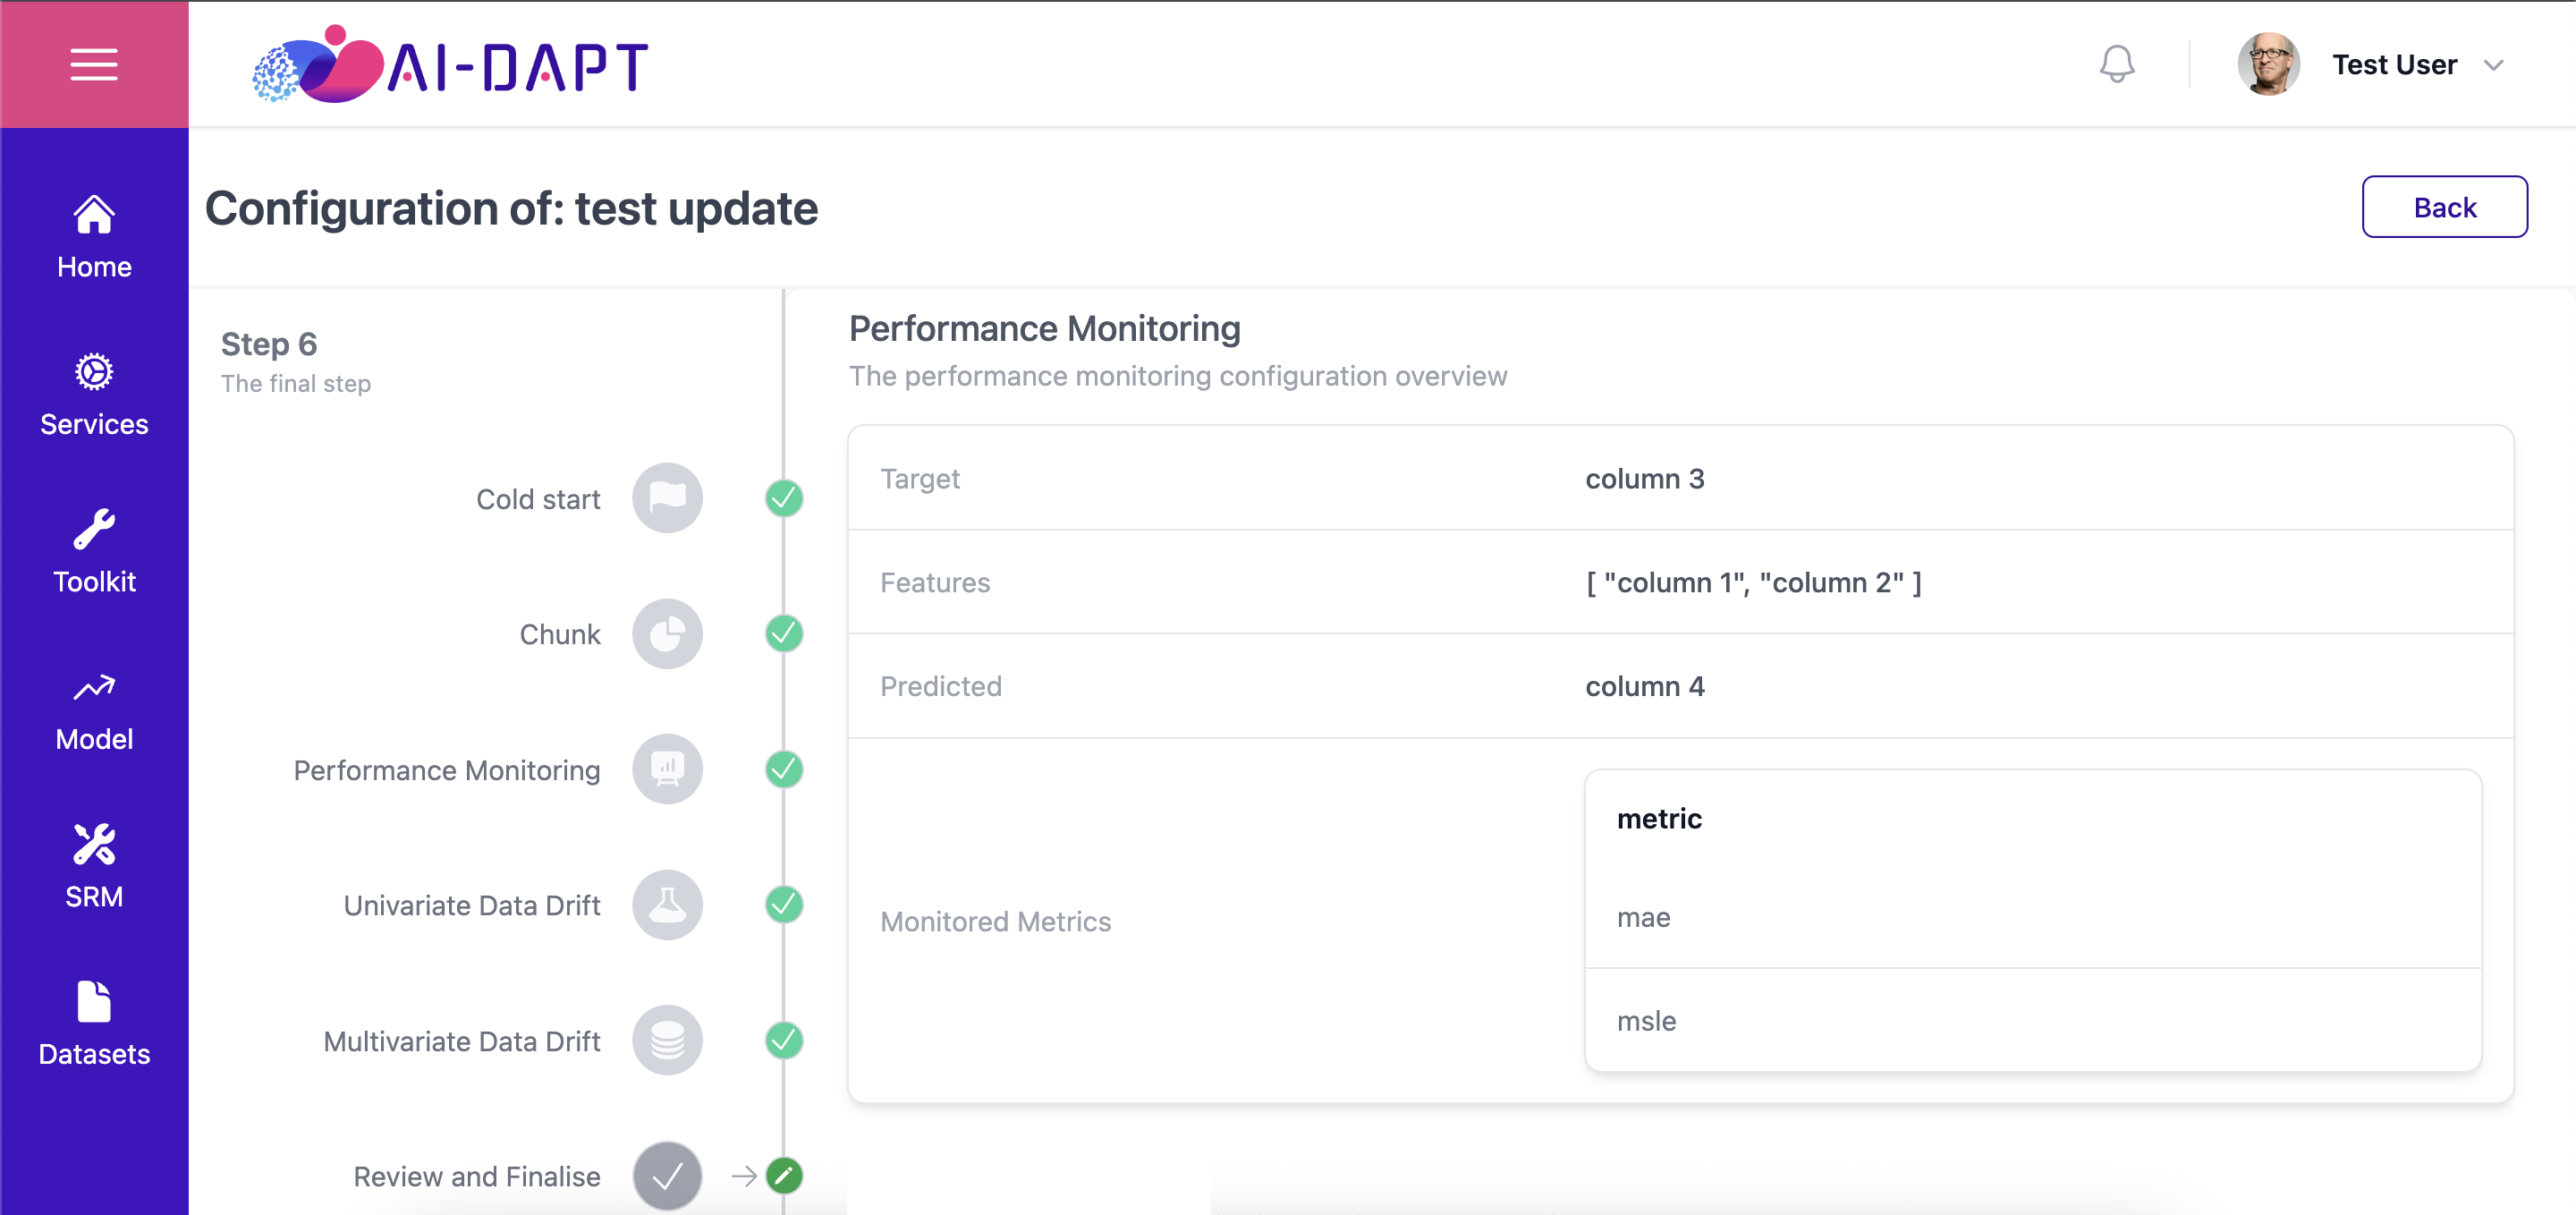Viewport: 2576px width, 1215px height.
Task: Click the 'metric' table header
Action: (1659, 818)
